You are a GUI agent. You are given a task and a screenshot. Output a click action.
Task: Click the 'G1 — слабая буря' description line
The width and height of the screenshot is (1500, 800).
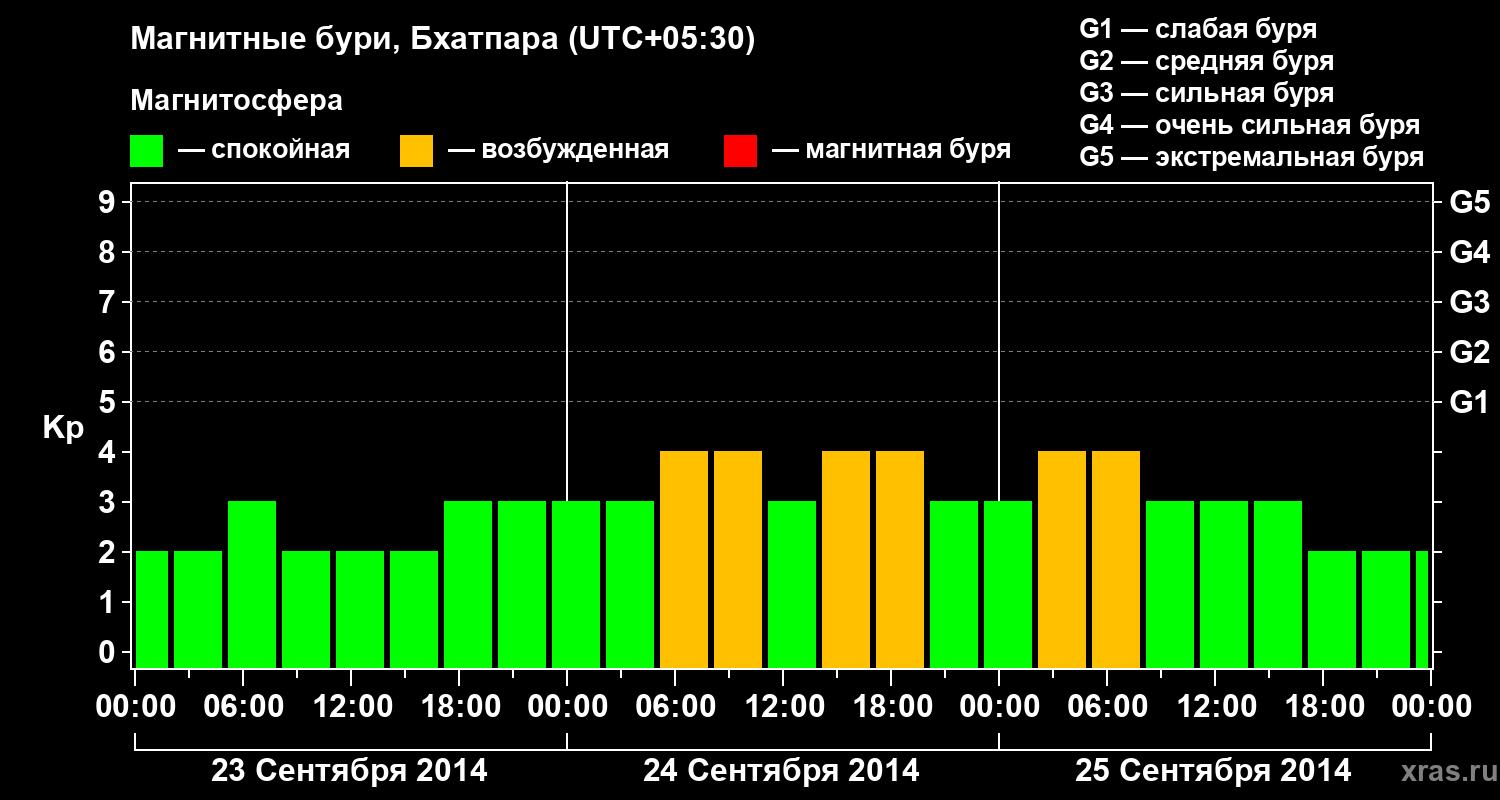point(1198,29)
